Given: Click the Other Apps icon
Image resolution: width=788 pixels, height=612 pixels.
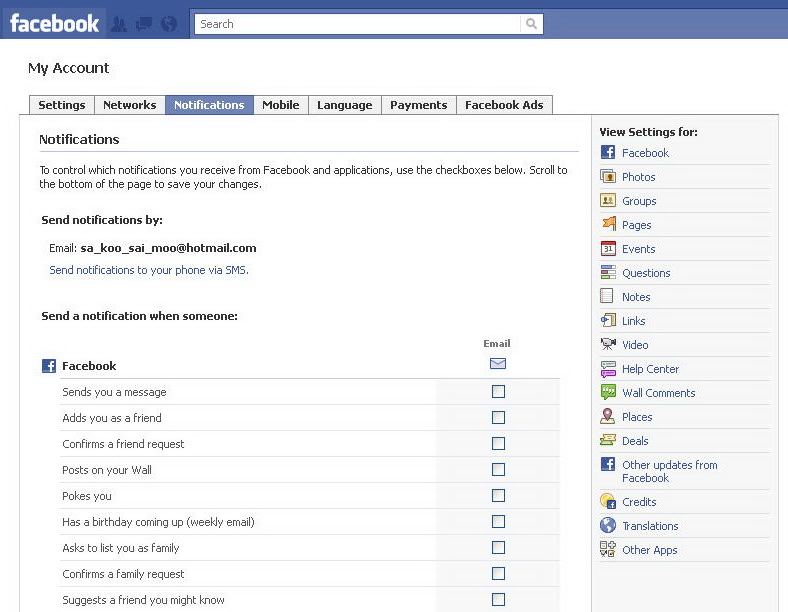Looking at the screenshot, I should pos(608,549).
